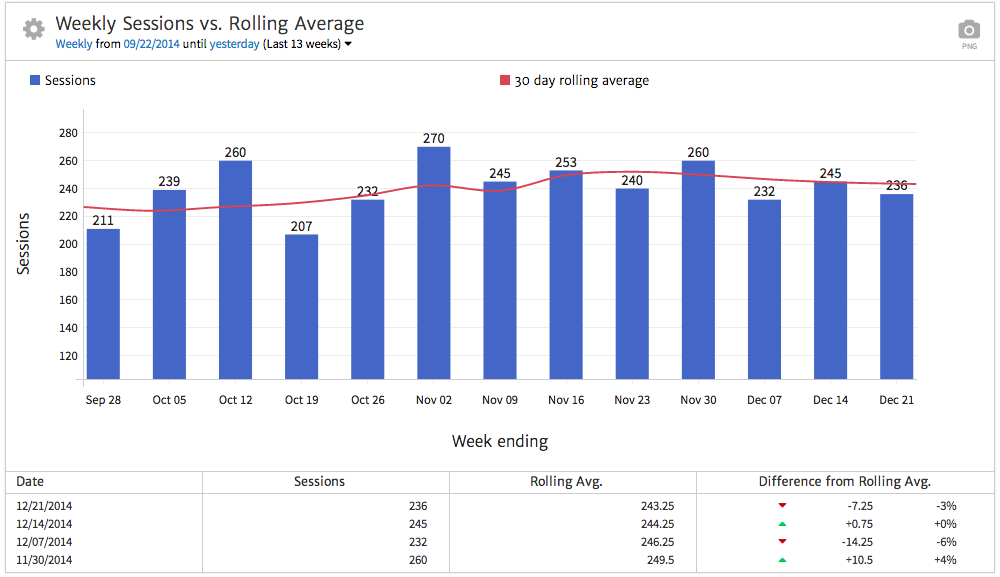Change the 'yesterday' end date

pos(234,44)
